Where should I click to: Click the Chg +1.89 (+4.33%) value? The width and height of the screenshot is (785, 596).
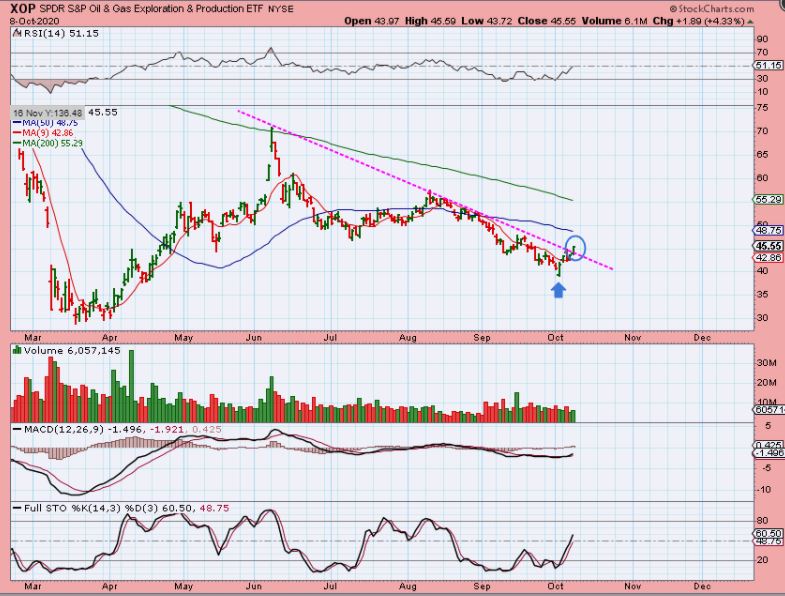coord(698,21)
